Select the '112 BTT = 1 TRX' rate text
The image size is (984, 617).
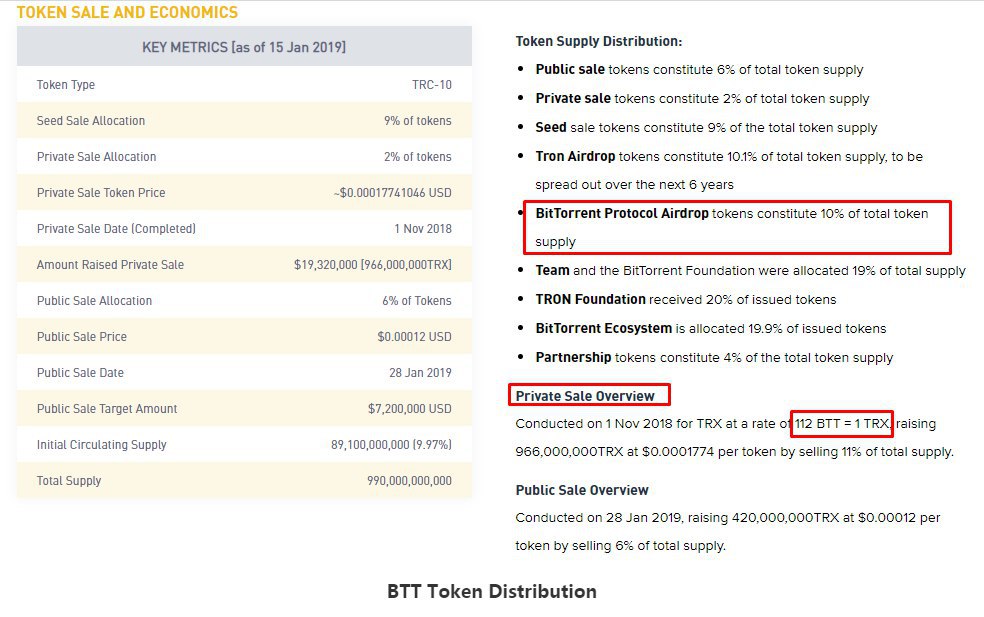tap(842, 424)
